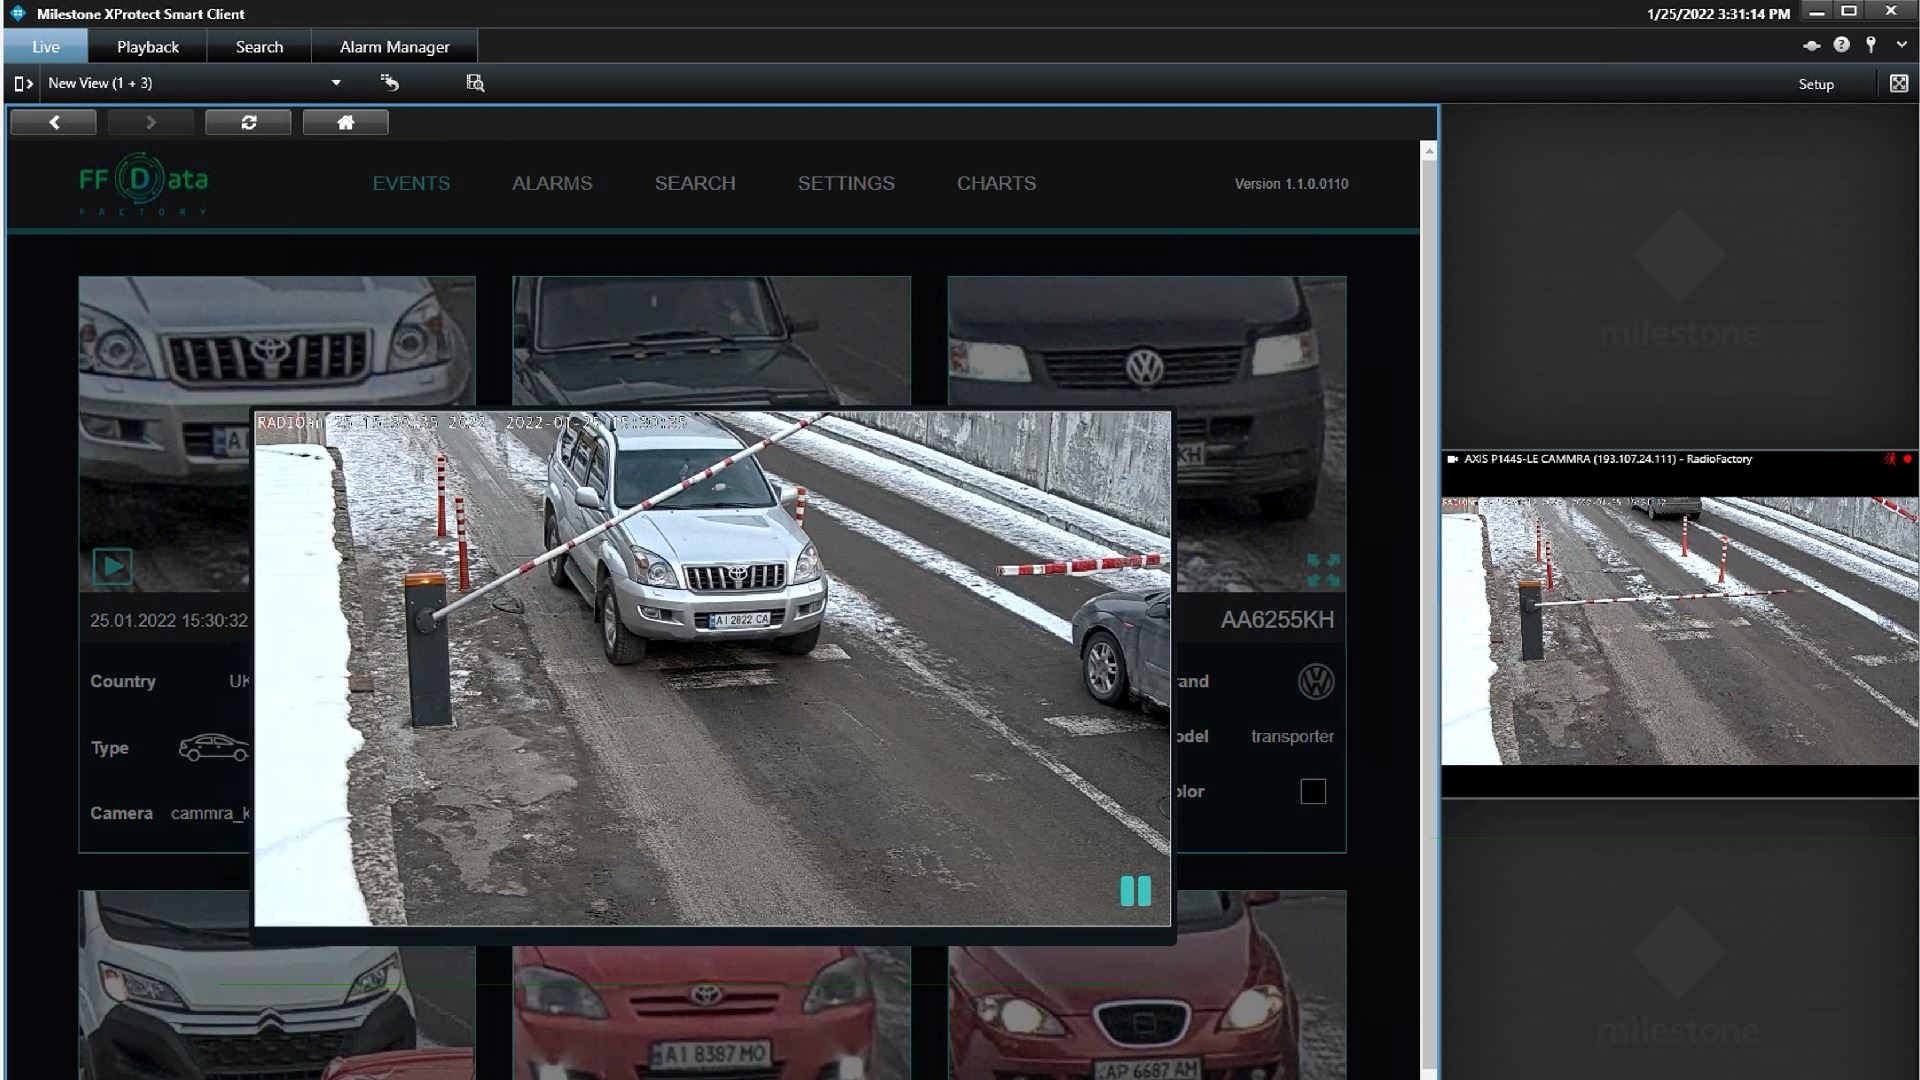Viewport: 1920px width, 1080px height.
Task: Open the status cloud icon
Action: click(x=1811, y=45)
